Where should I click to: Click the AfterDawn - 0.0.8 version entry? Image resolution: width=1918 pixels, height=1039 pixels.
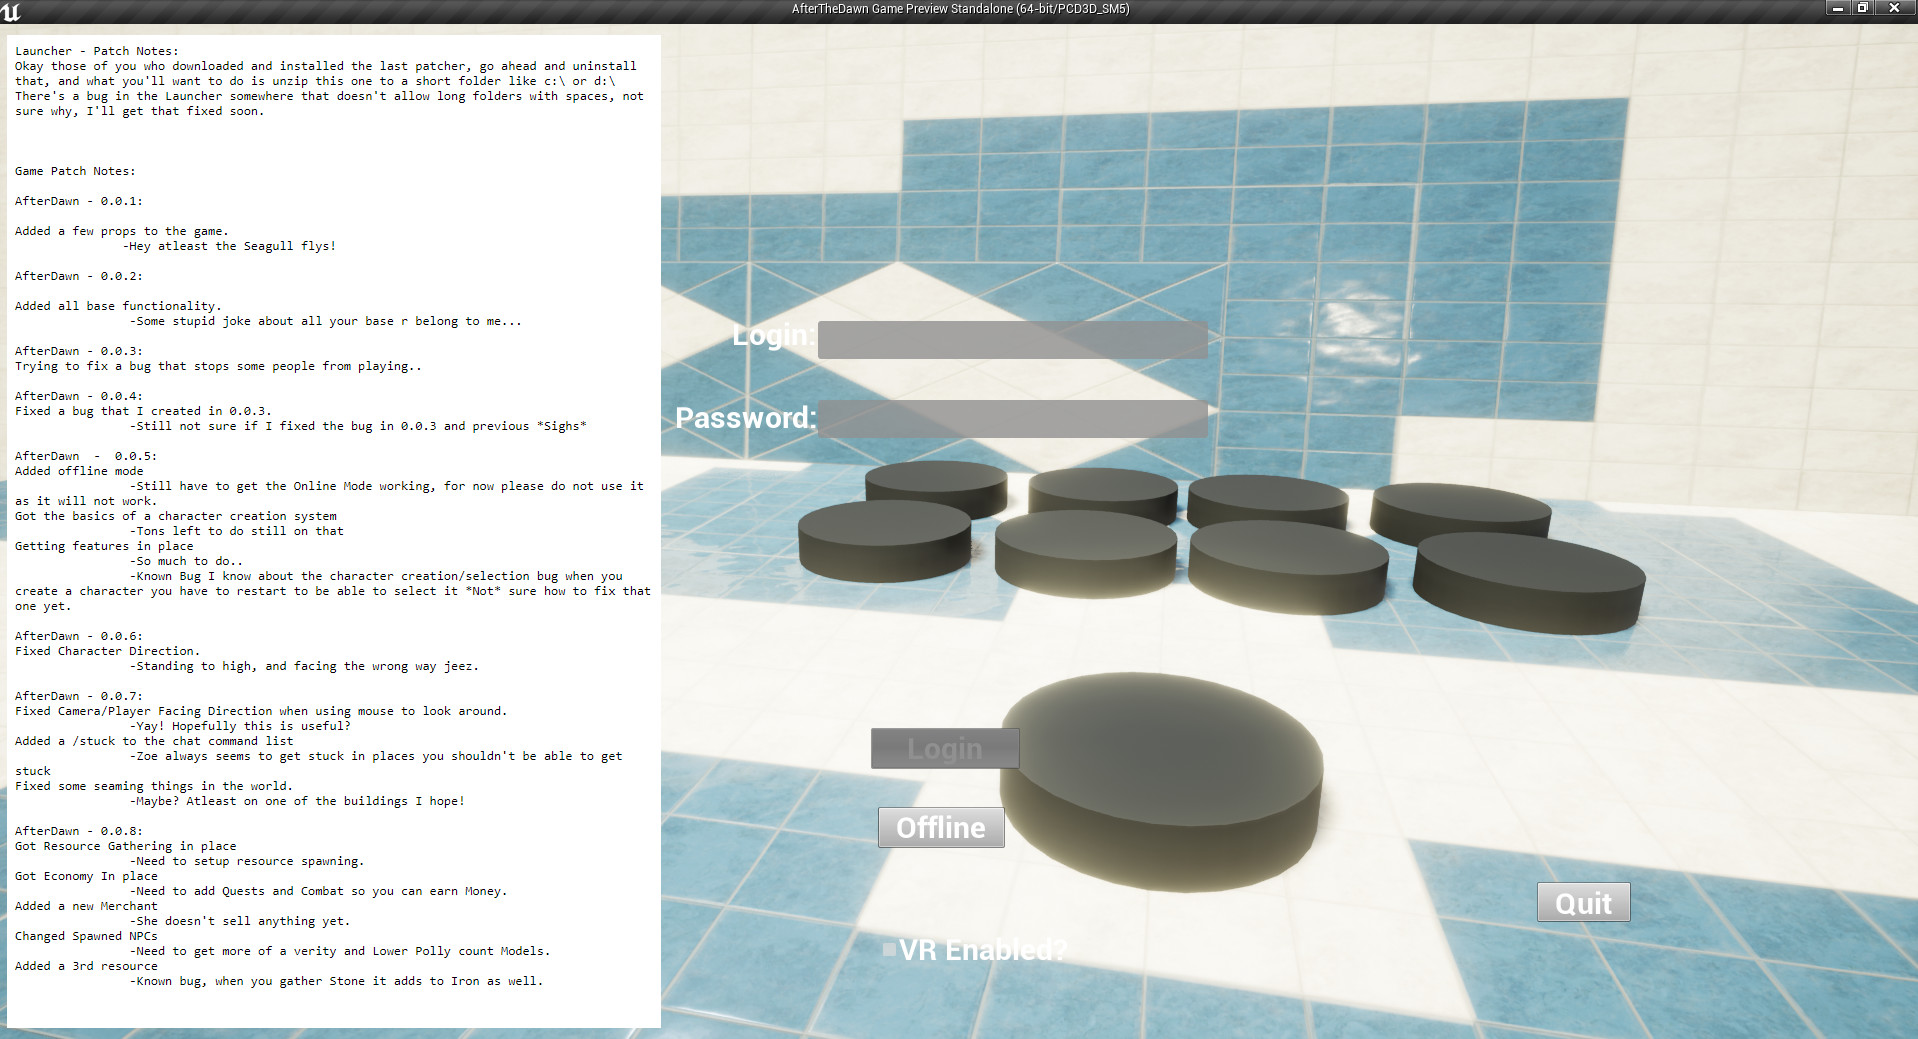click(79, 830)
